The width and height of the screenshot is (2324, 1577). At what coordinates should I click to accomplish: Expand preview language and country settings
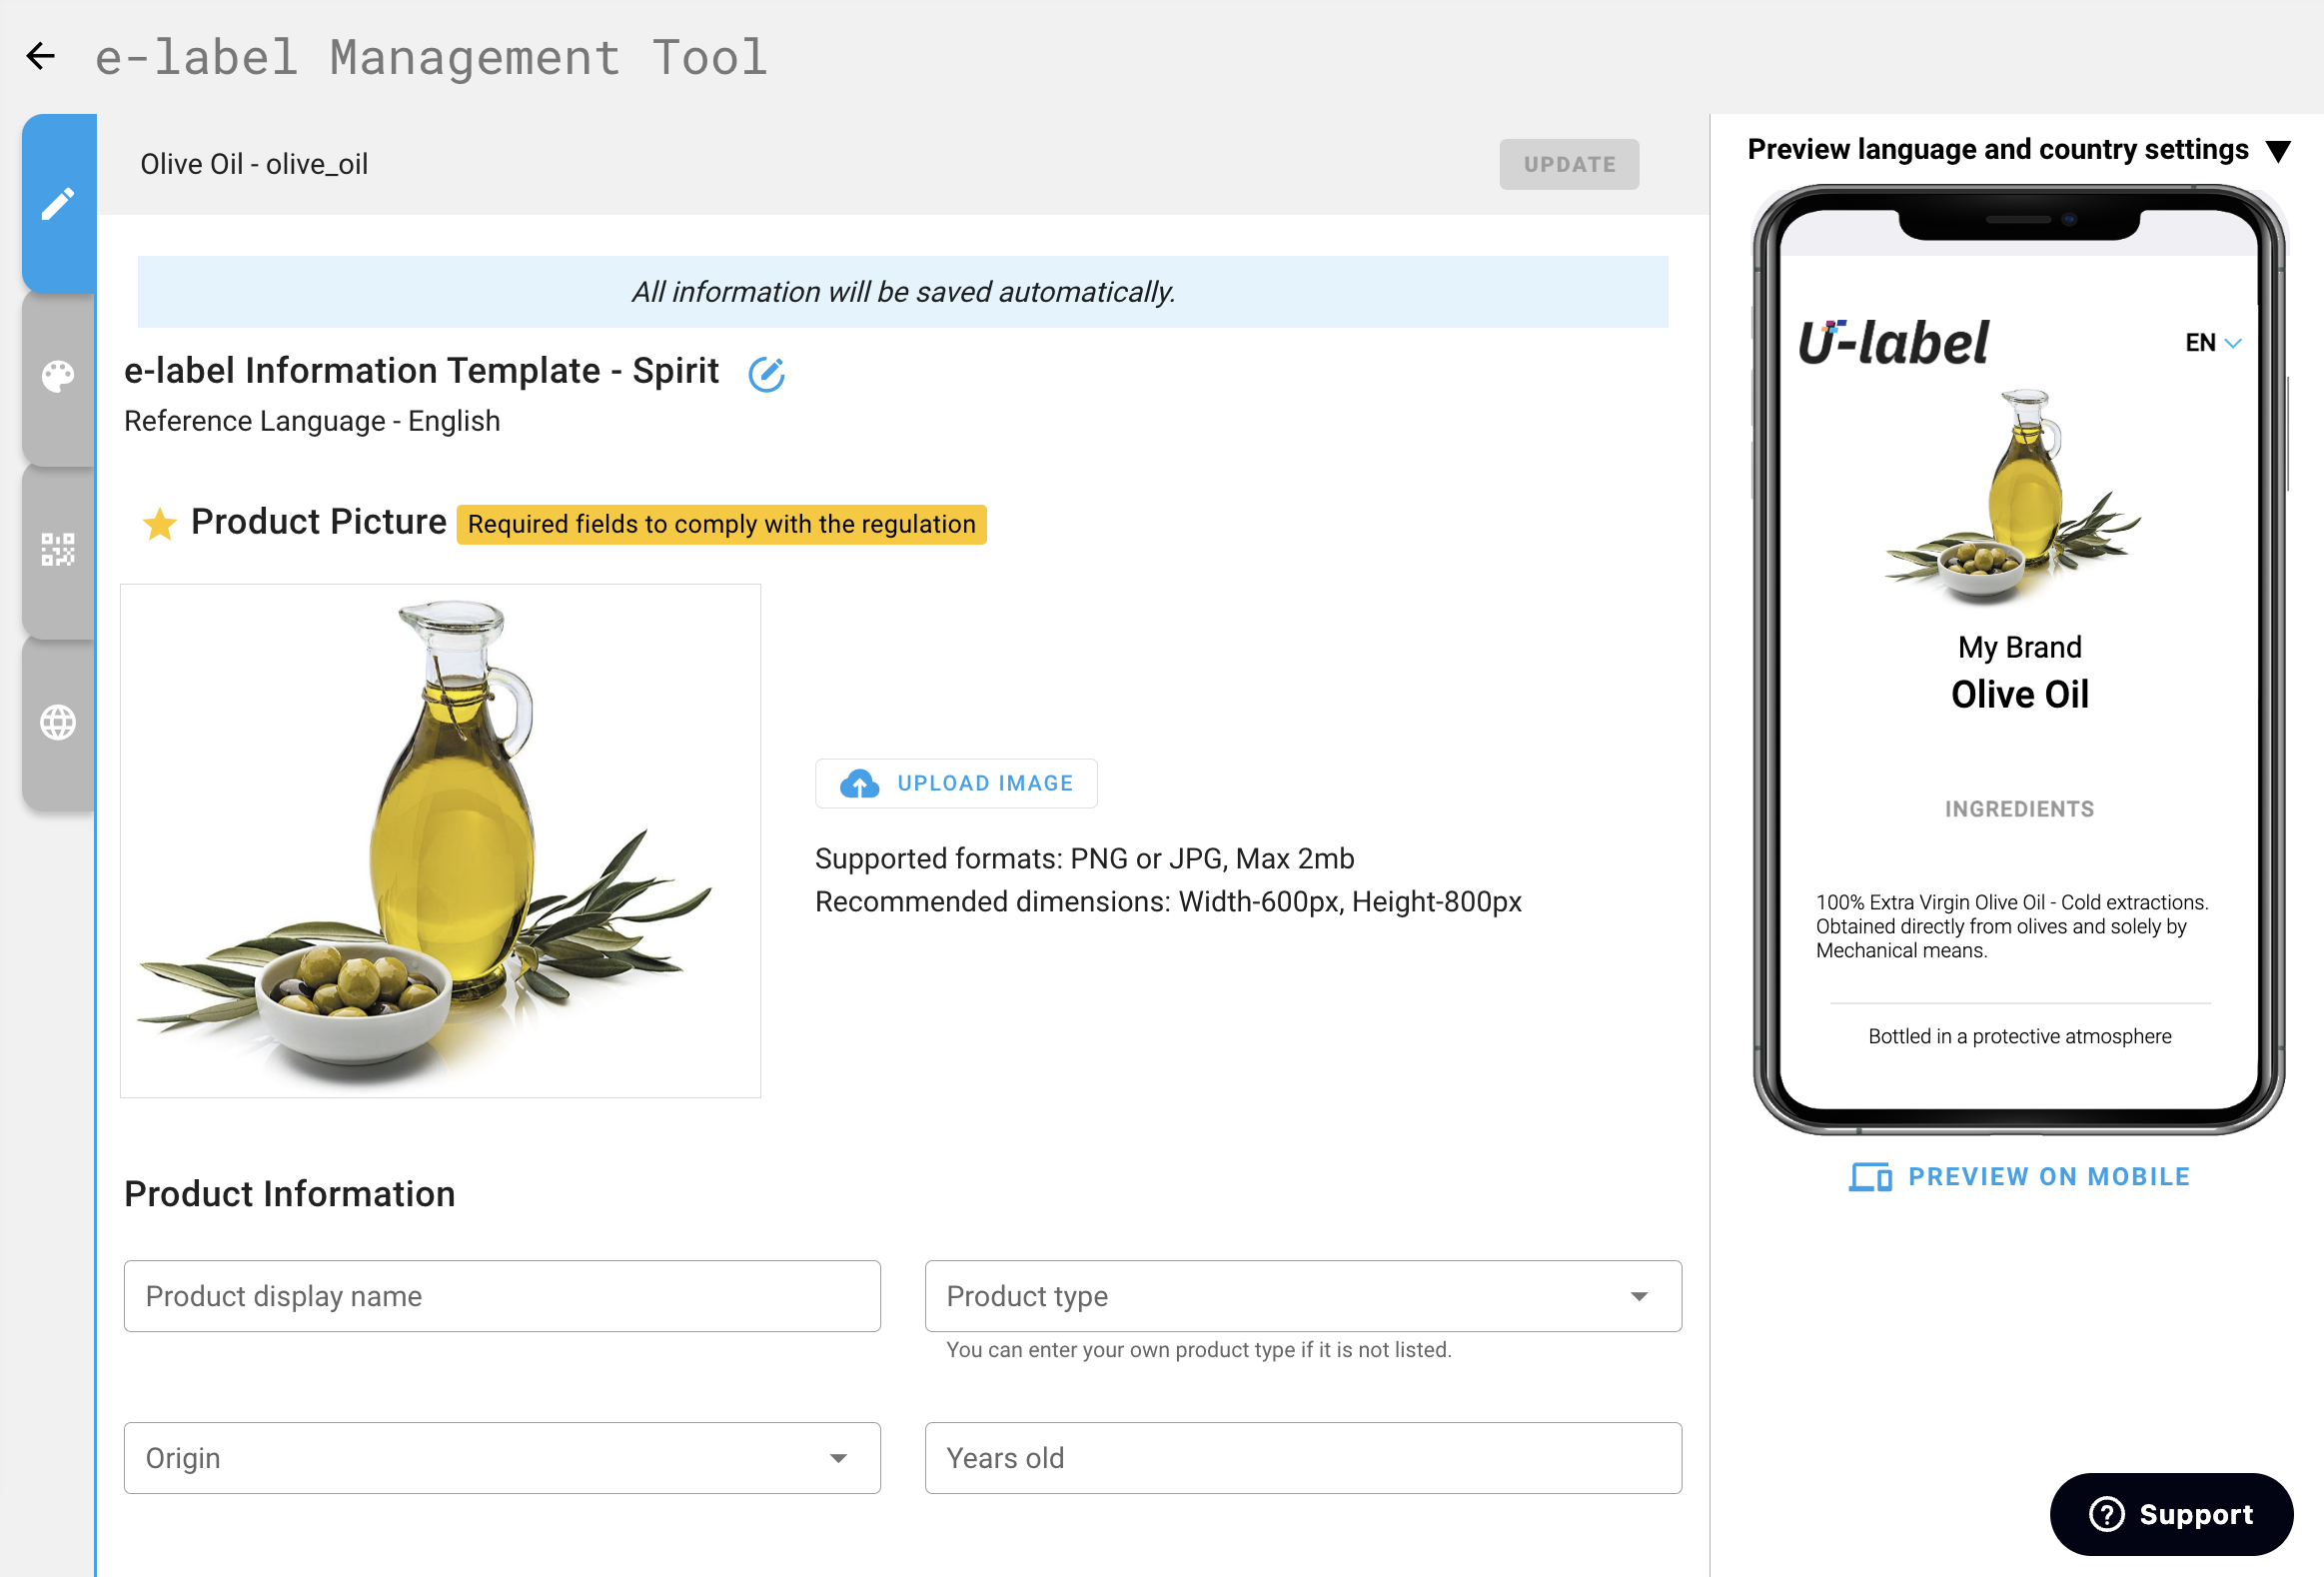point(2278,151)
